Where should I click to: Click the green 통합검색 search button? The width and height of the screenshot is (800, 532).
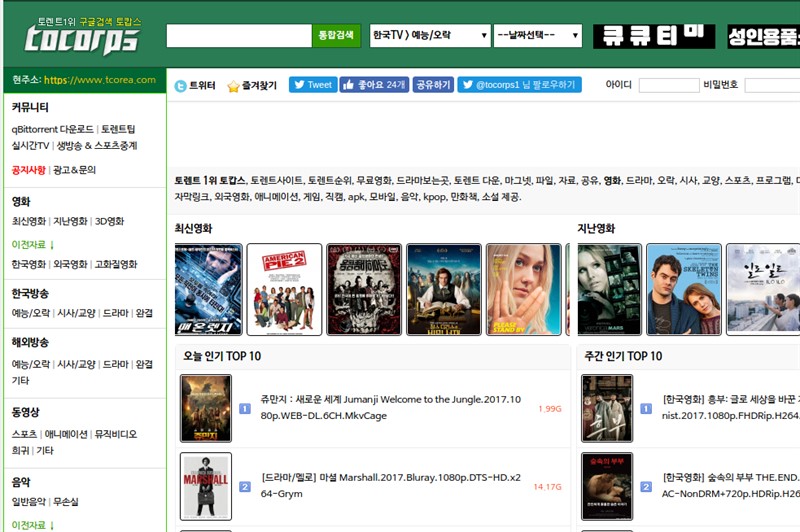click(x=336, y=35)
